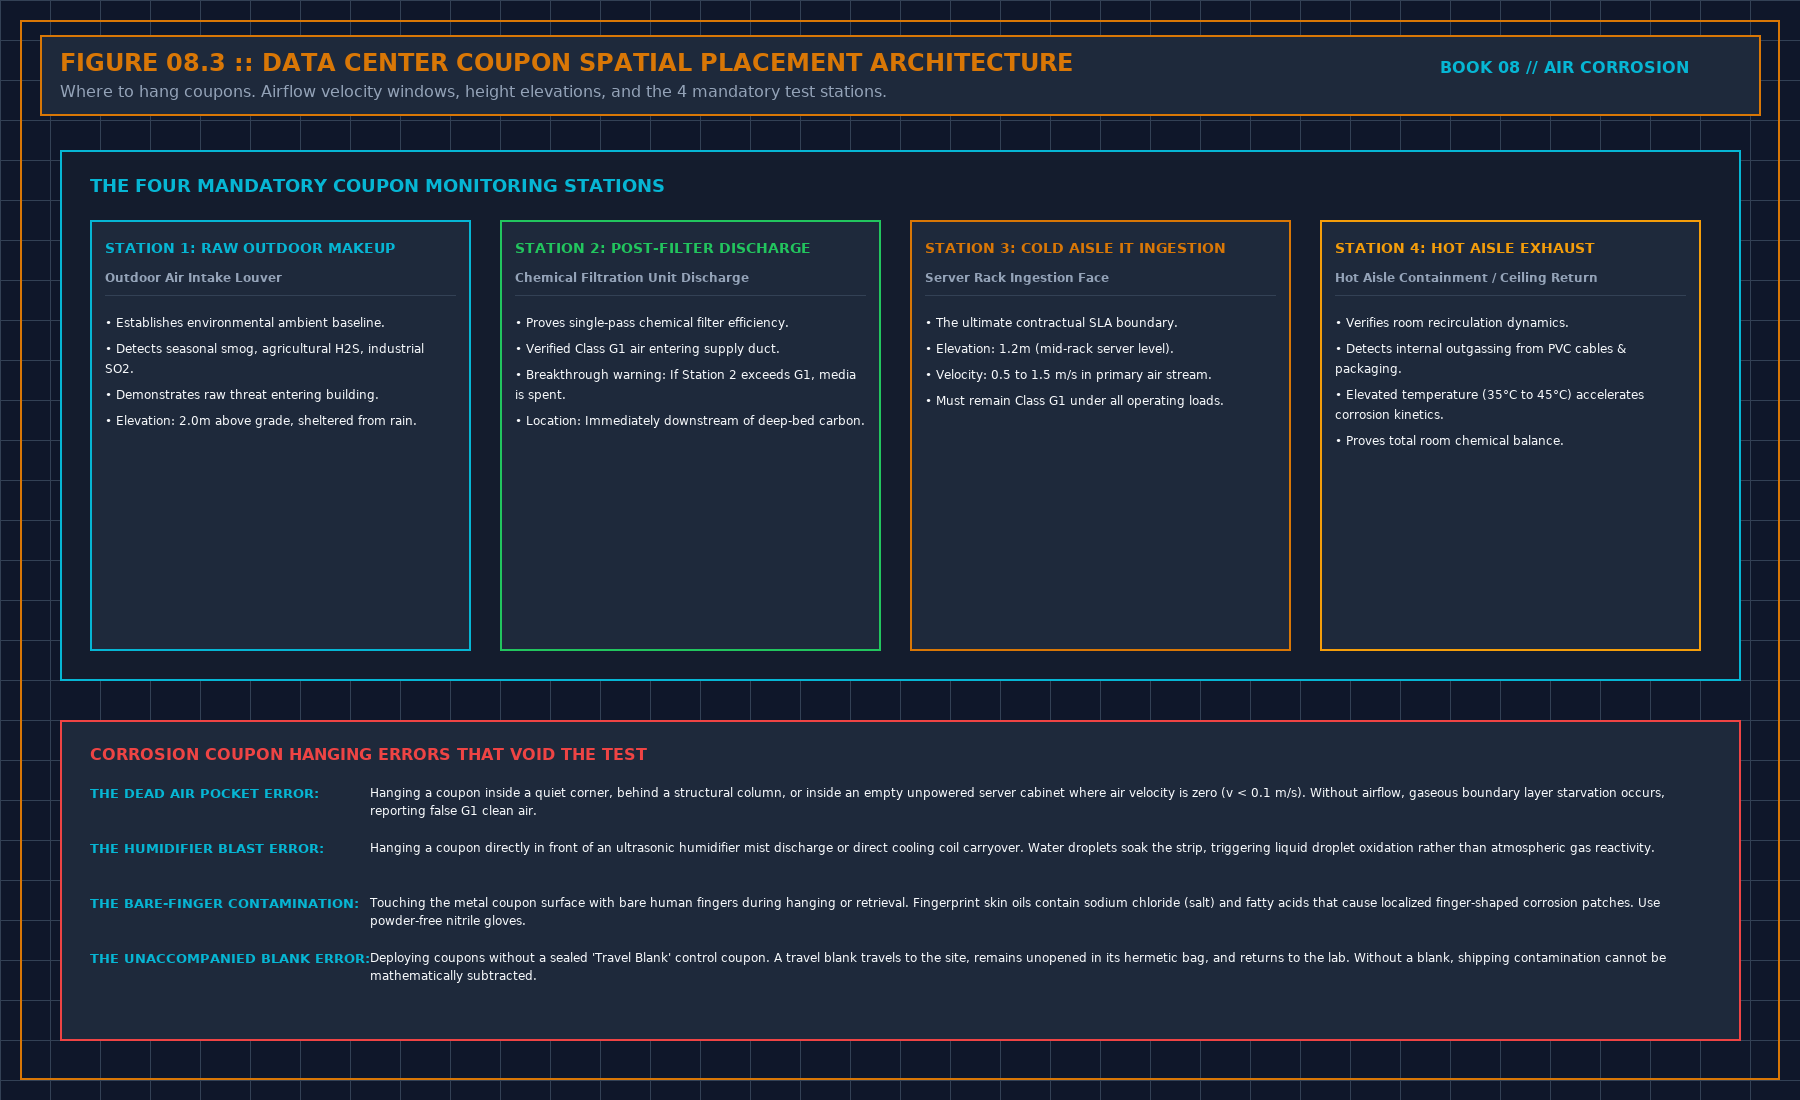
Task: Click 'THE FOUR MANDATORY COUPON MONITORING STATIONS' heading
Action: 377,186
